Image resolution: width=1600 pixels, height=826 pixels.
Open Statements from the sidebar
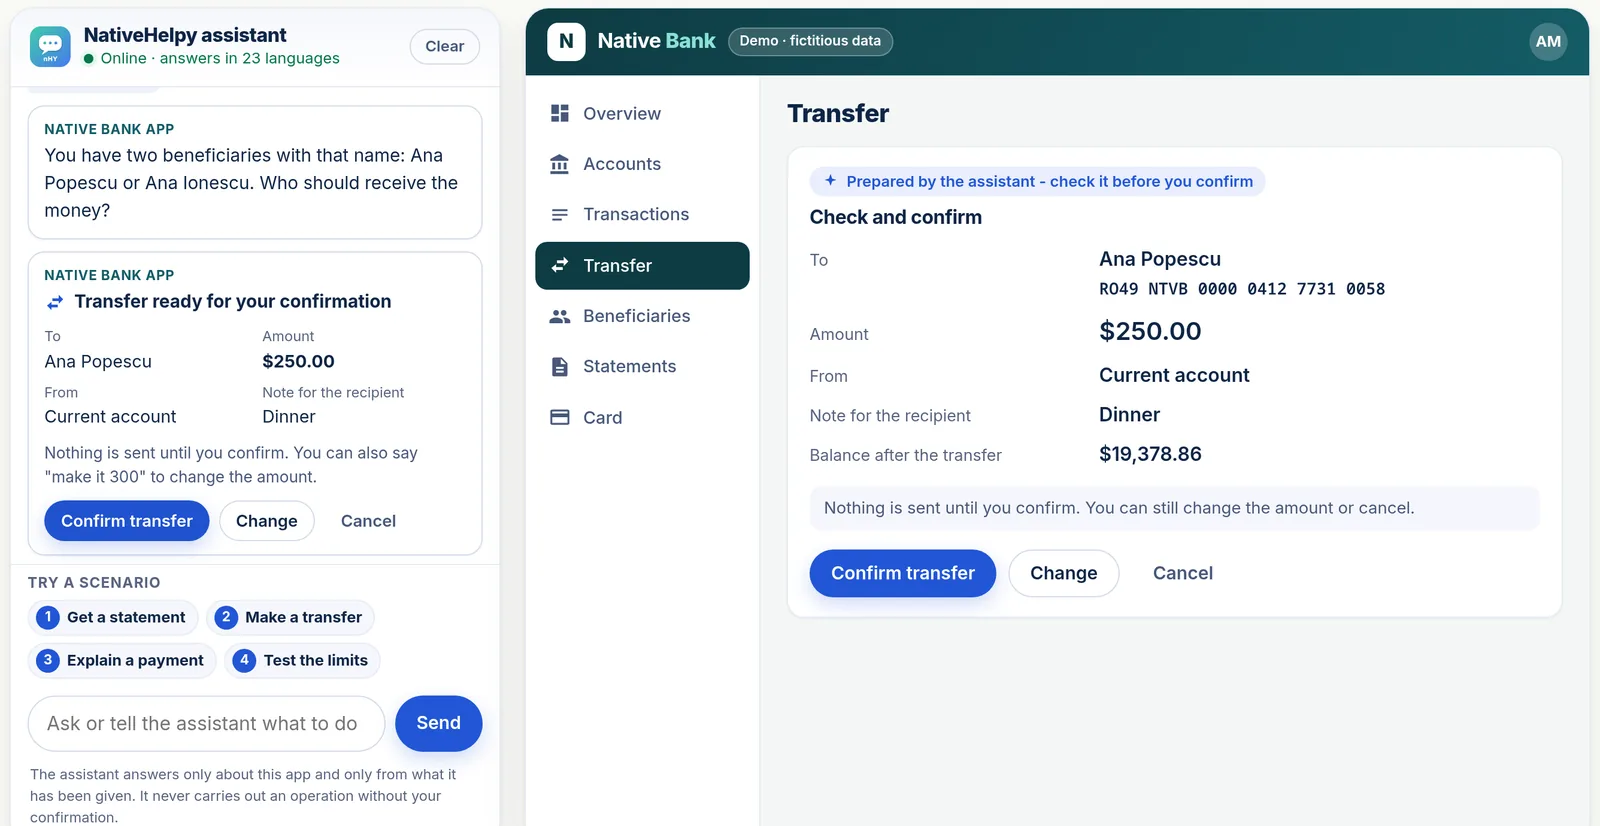[642, 367]
